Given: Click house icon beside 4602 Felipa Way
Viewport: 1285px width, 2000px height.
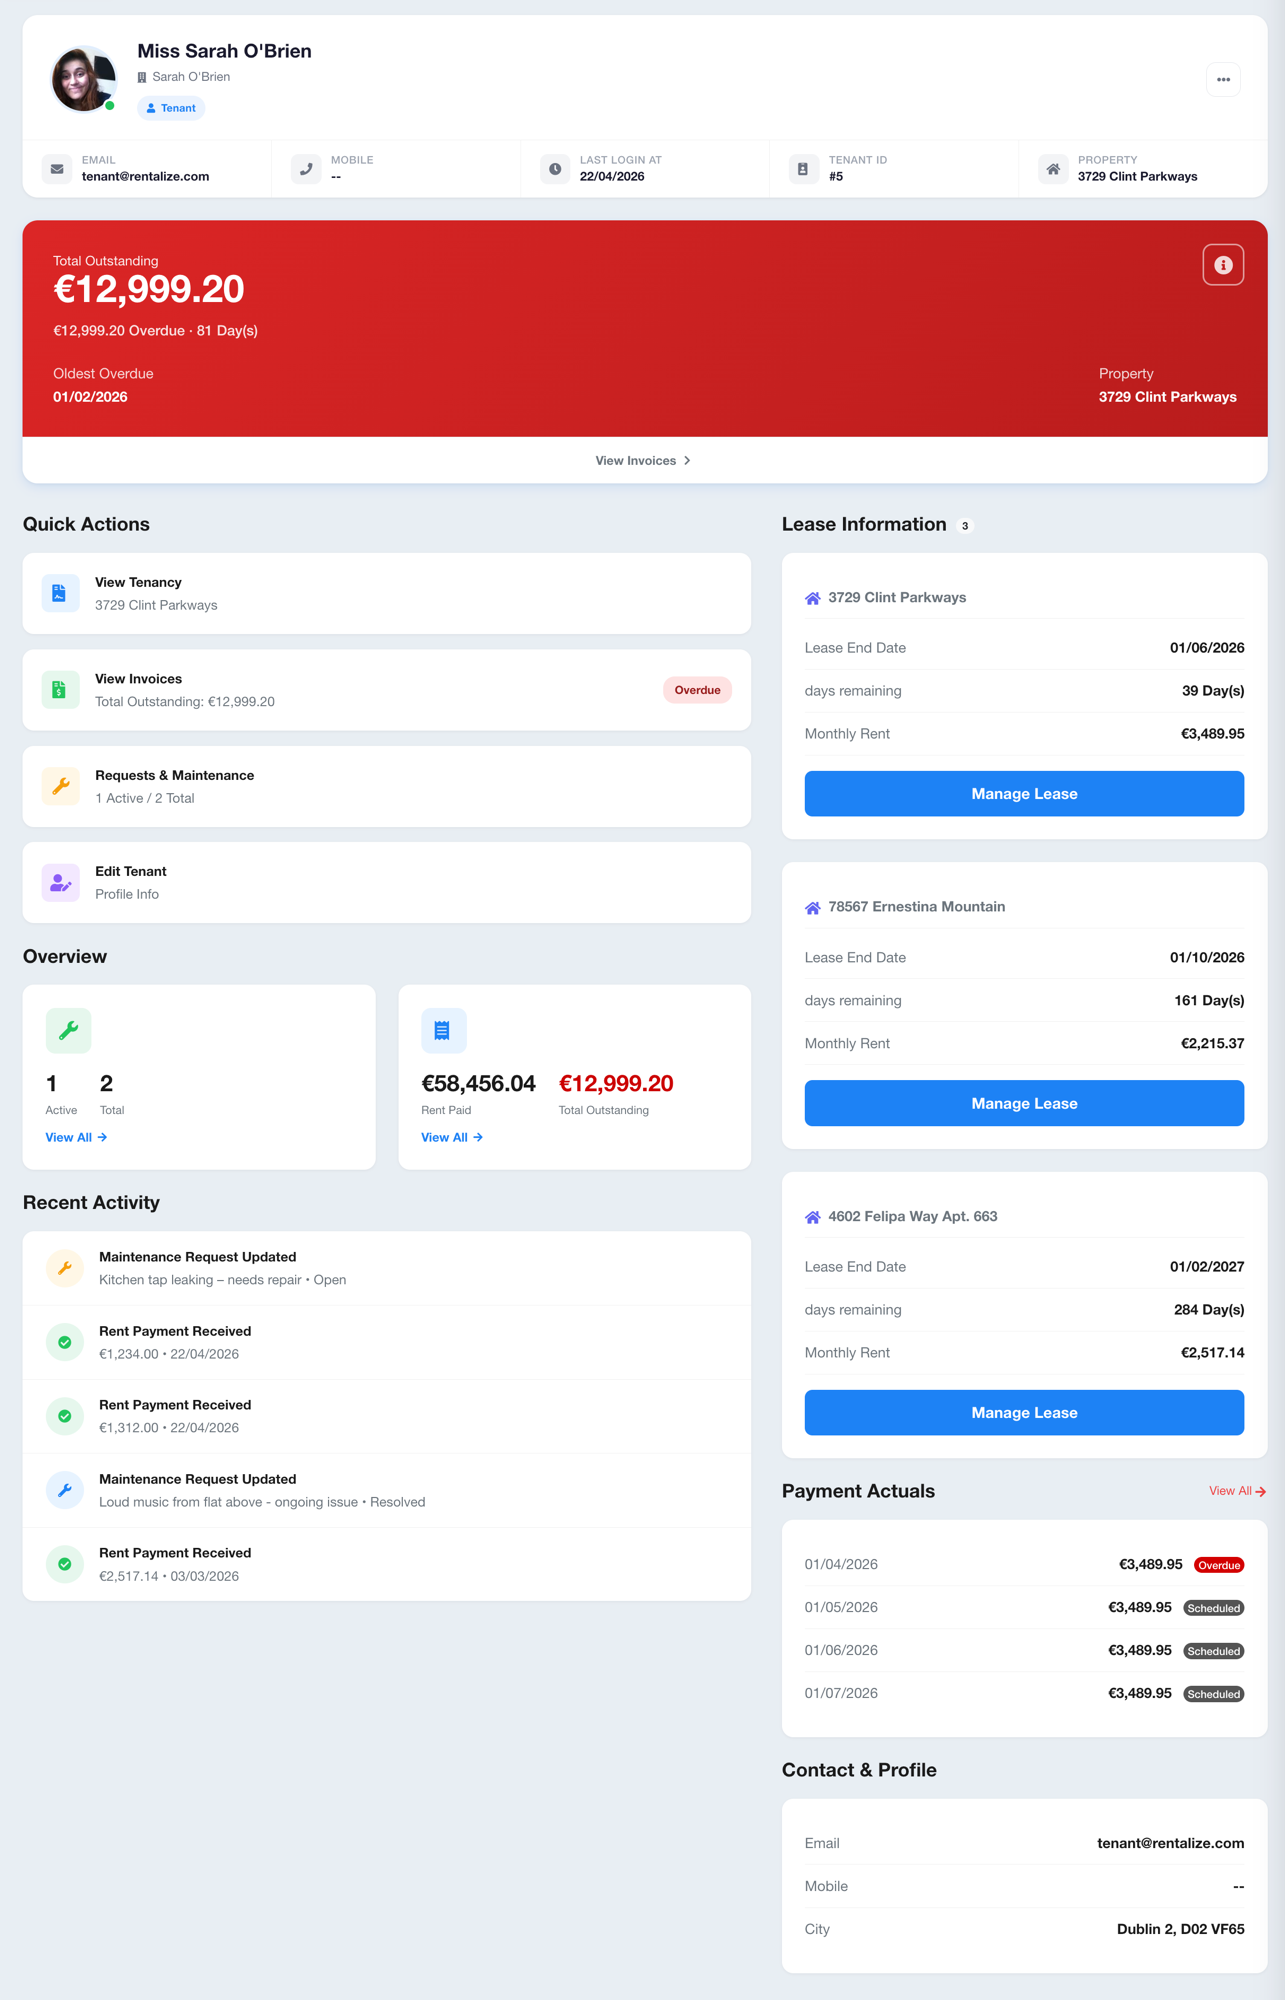Looking at the screenshot, I should [x=813, y=1217].
